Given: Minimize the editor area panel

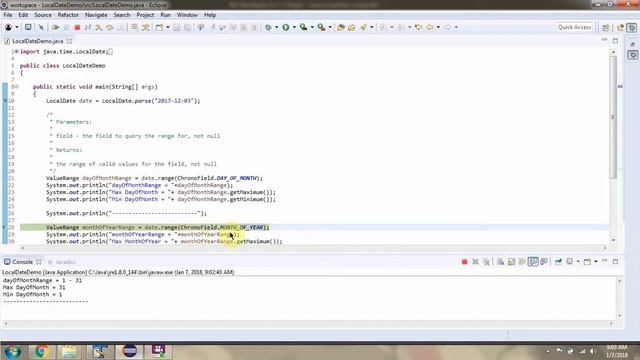Looking at the screenshot, I should (604, 40).
